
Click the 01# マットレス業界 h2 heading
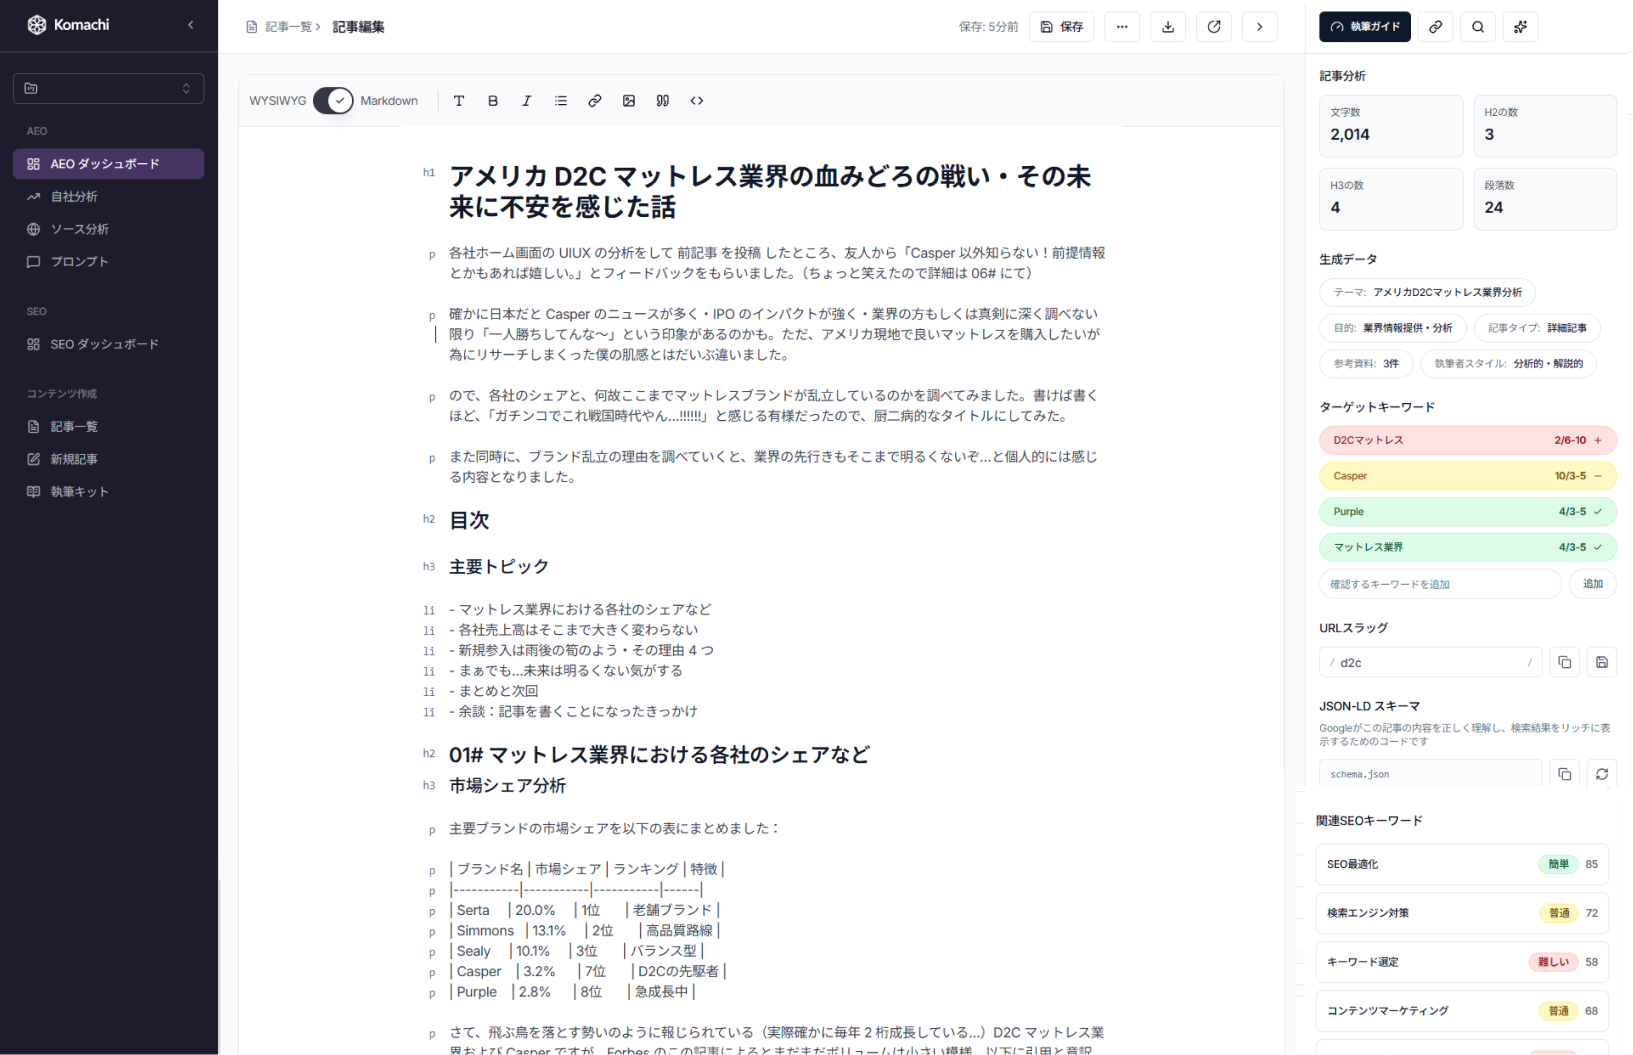659,755
